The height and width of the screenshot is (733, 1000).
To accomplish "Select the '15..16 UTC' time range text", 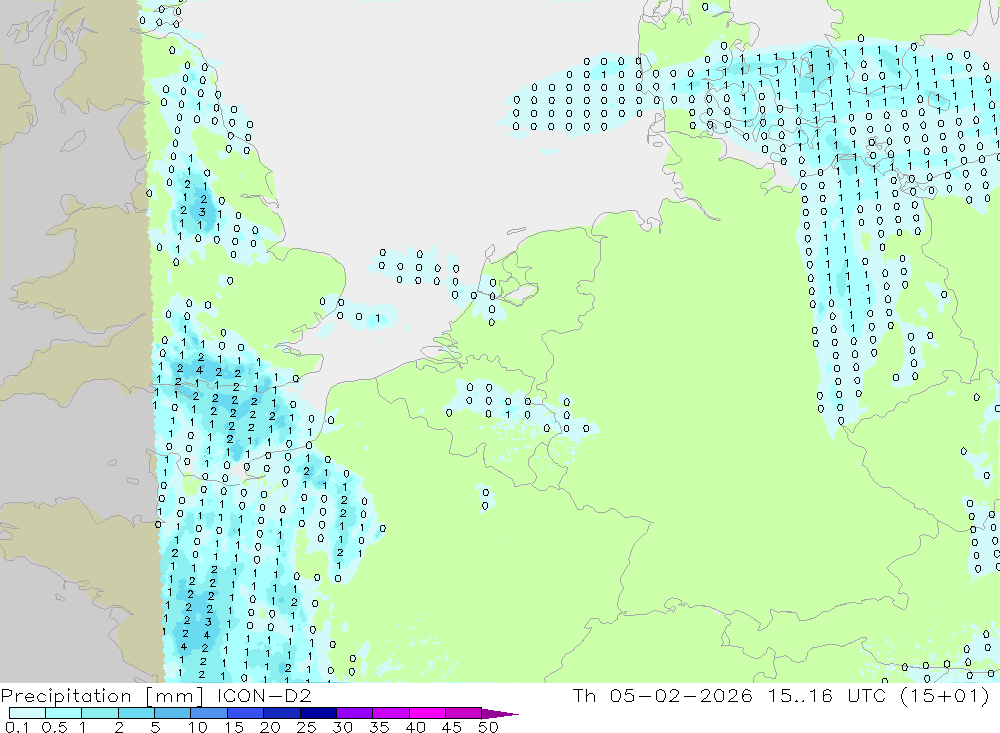I will 828,695.
